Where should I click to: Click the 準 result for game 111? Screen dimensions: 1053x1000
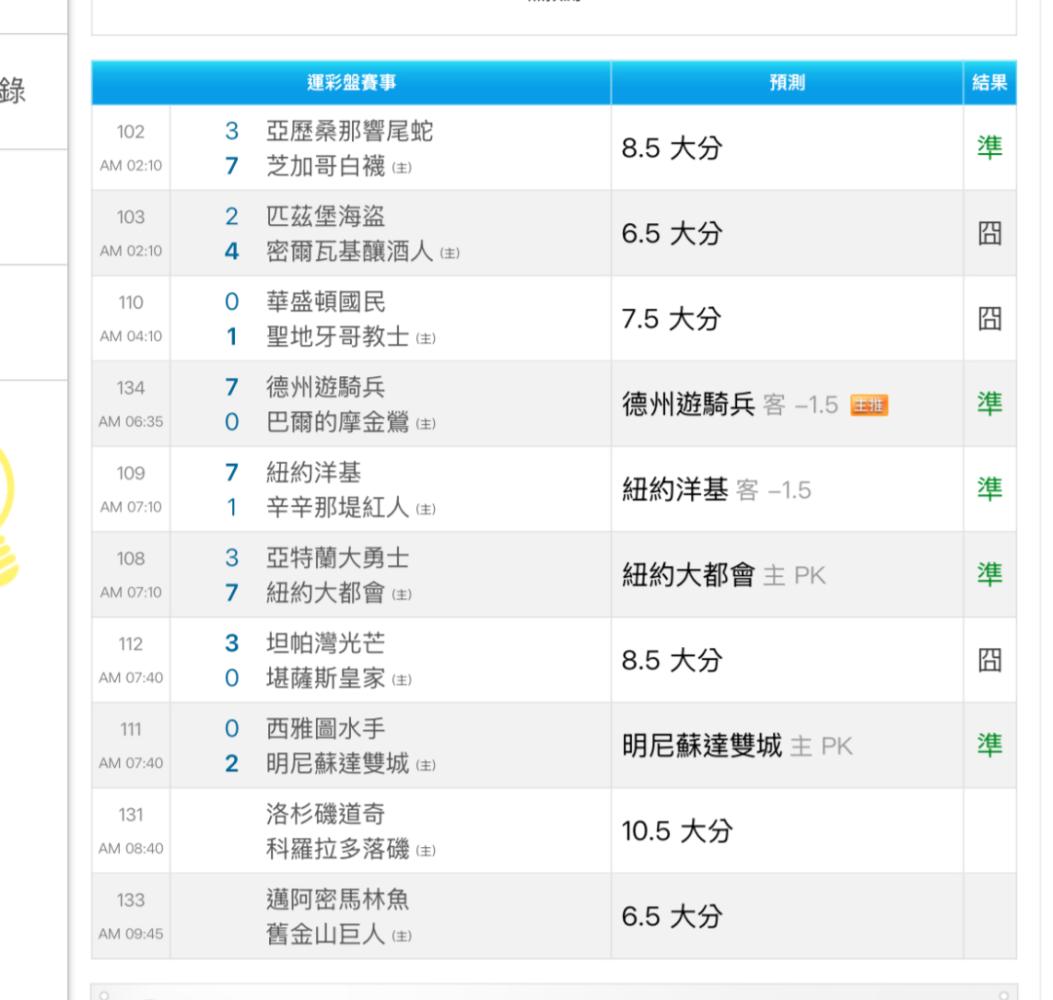coord(989,744)
